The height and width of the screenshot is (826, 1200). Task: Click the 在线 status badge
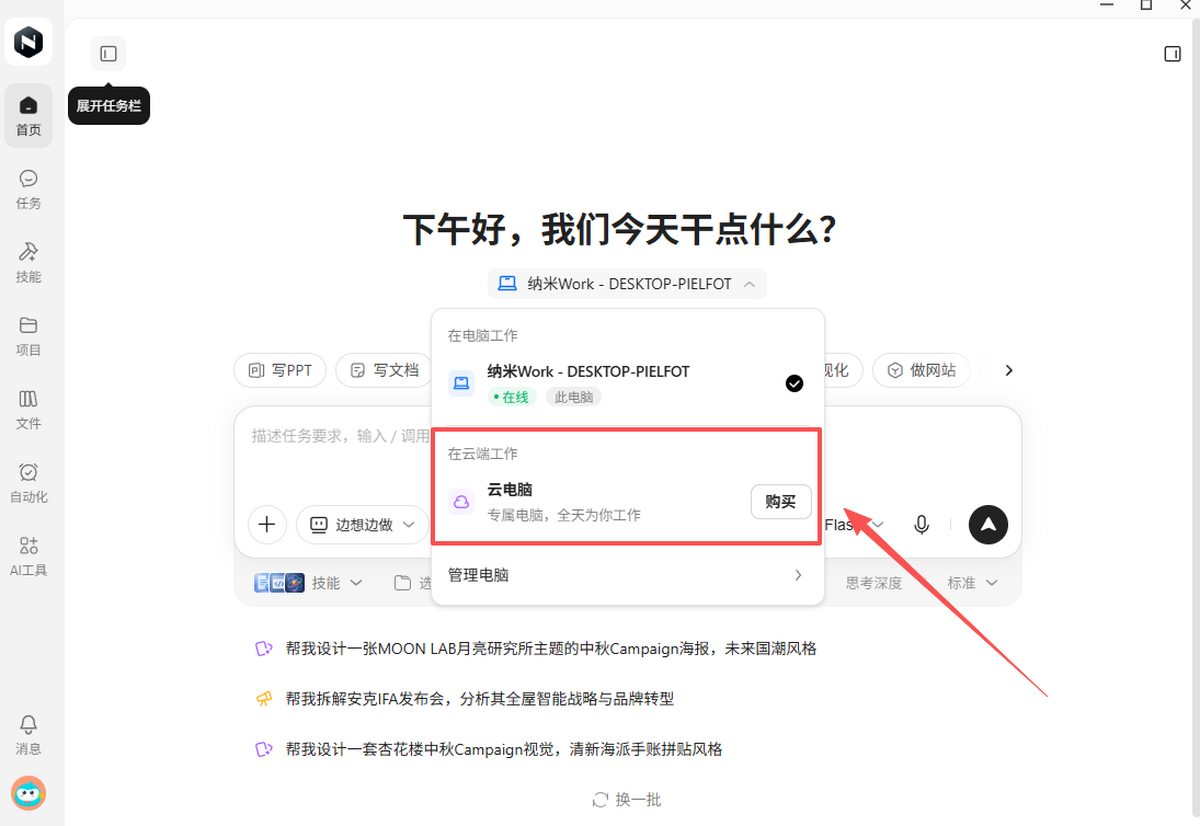click(x=513, y=397)
